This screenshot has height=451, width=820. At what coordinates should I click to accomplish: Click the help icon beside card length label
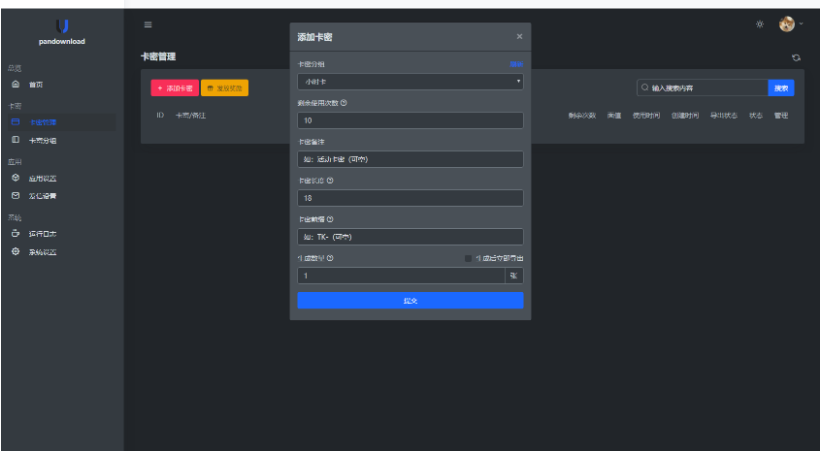[x=330, y=181]
